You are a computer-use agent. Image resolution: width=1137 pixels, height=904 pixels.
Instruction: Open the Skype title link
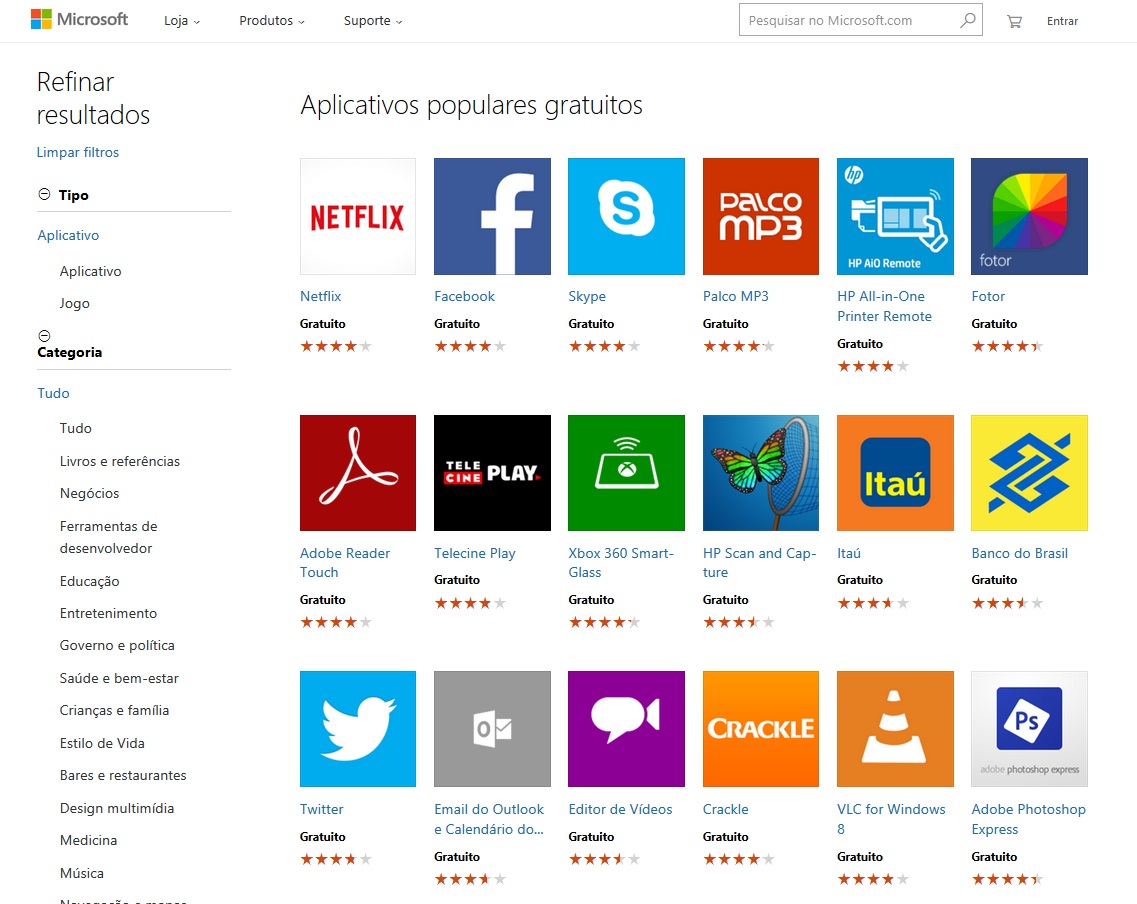point(587,296)
